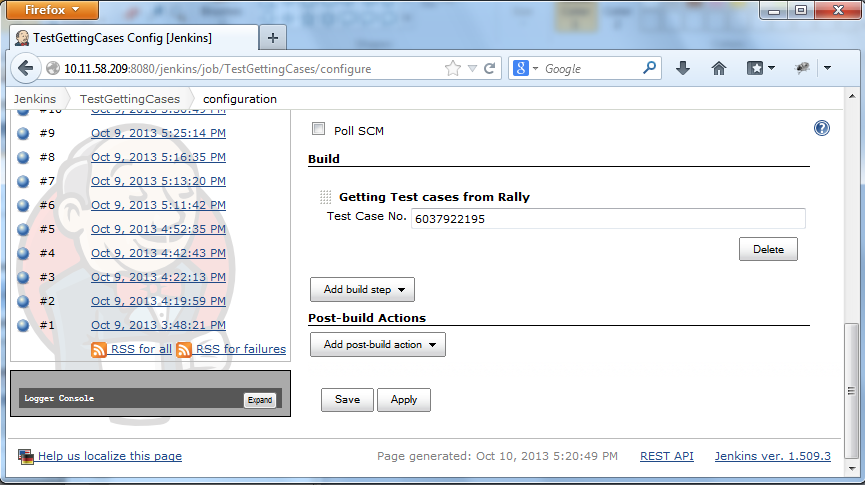Click the Jenkins favicon on the tab
This screenshot has height=485, width=865.
coord(22,38)
